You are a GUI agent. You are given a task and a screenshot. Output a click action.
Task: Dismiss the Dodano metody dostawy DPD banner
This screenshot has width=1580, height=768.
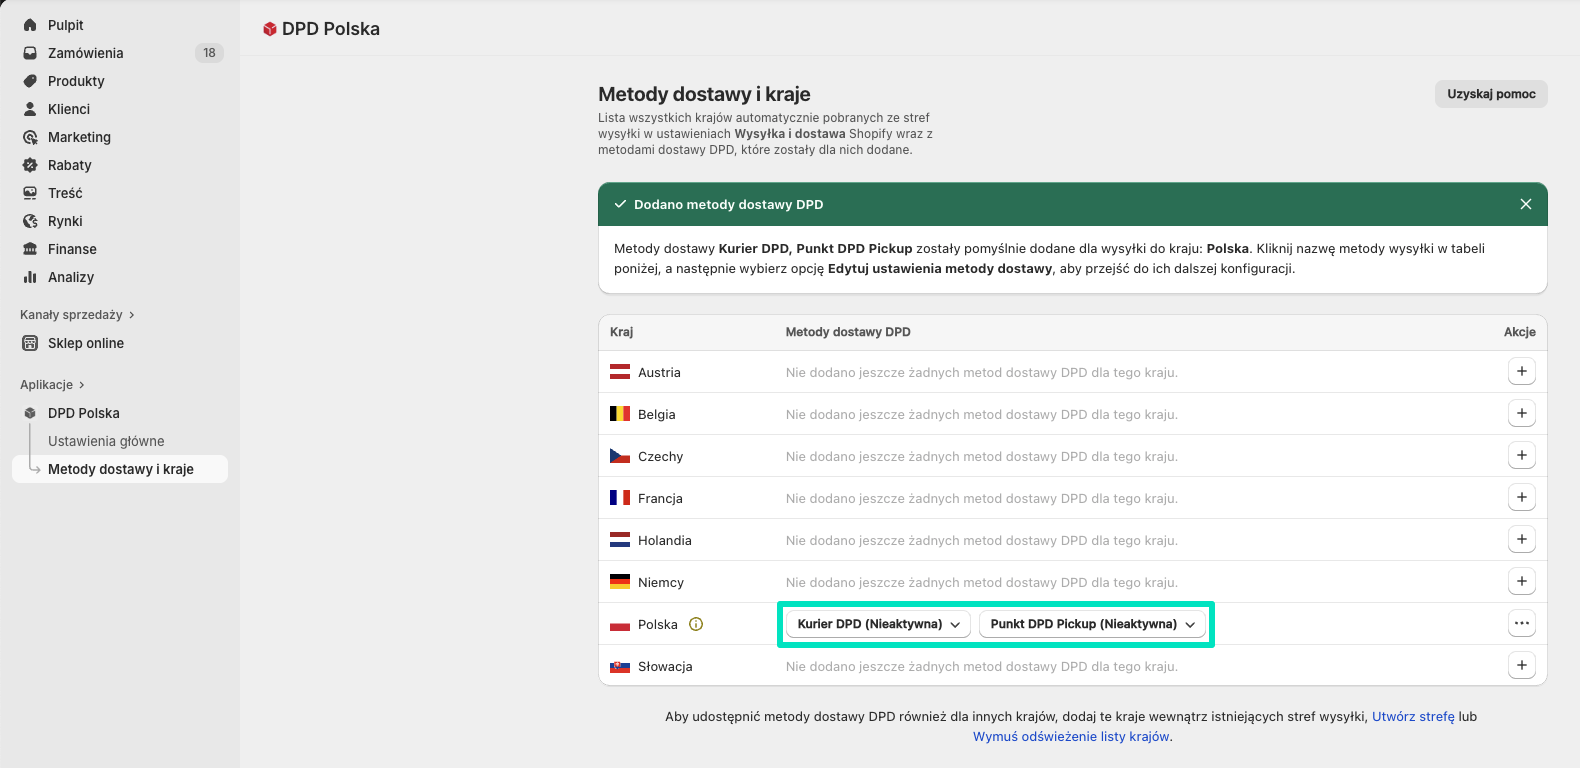pos(1526,204)
